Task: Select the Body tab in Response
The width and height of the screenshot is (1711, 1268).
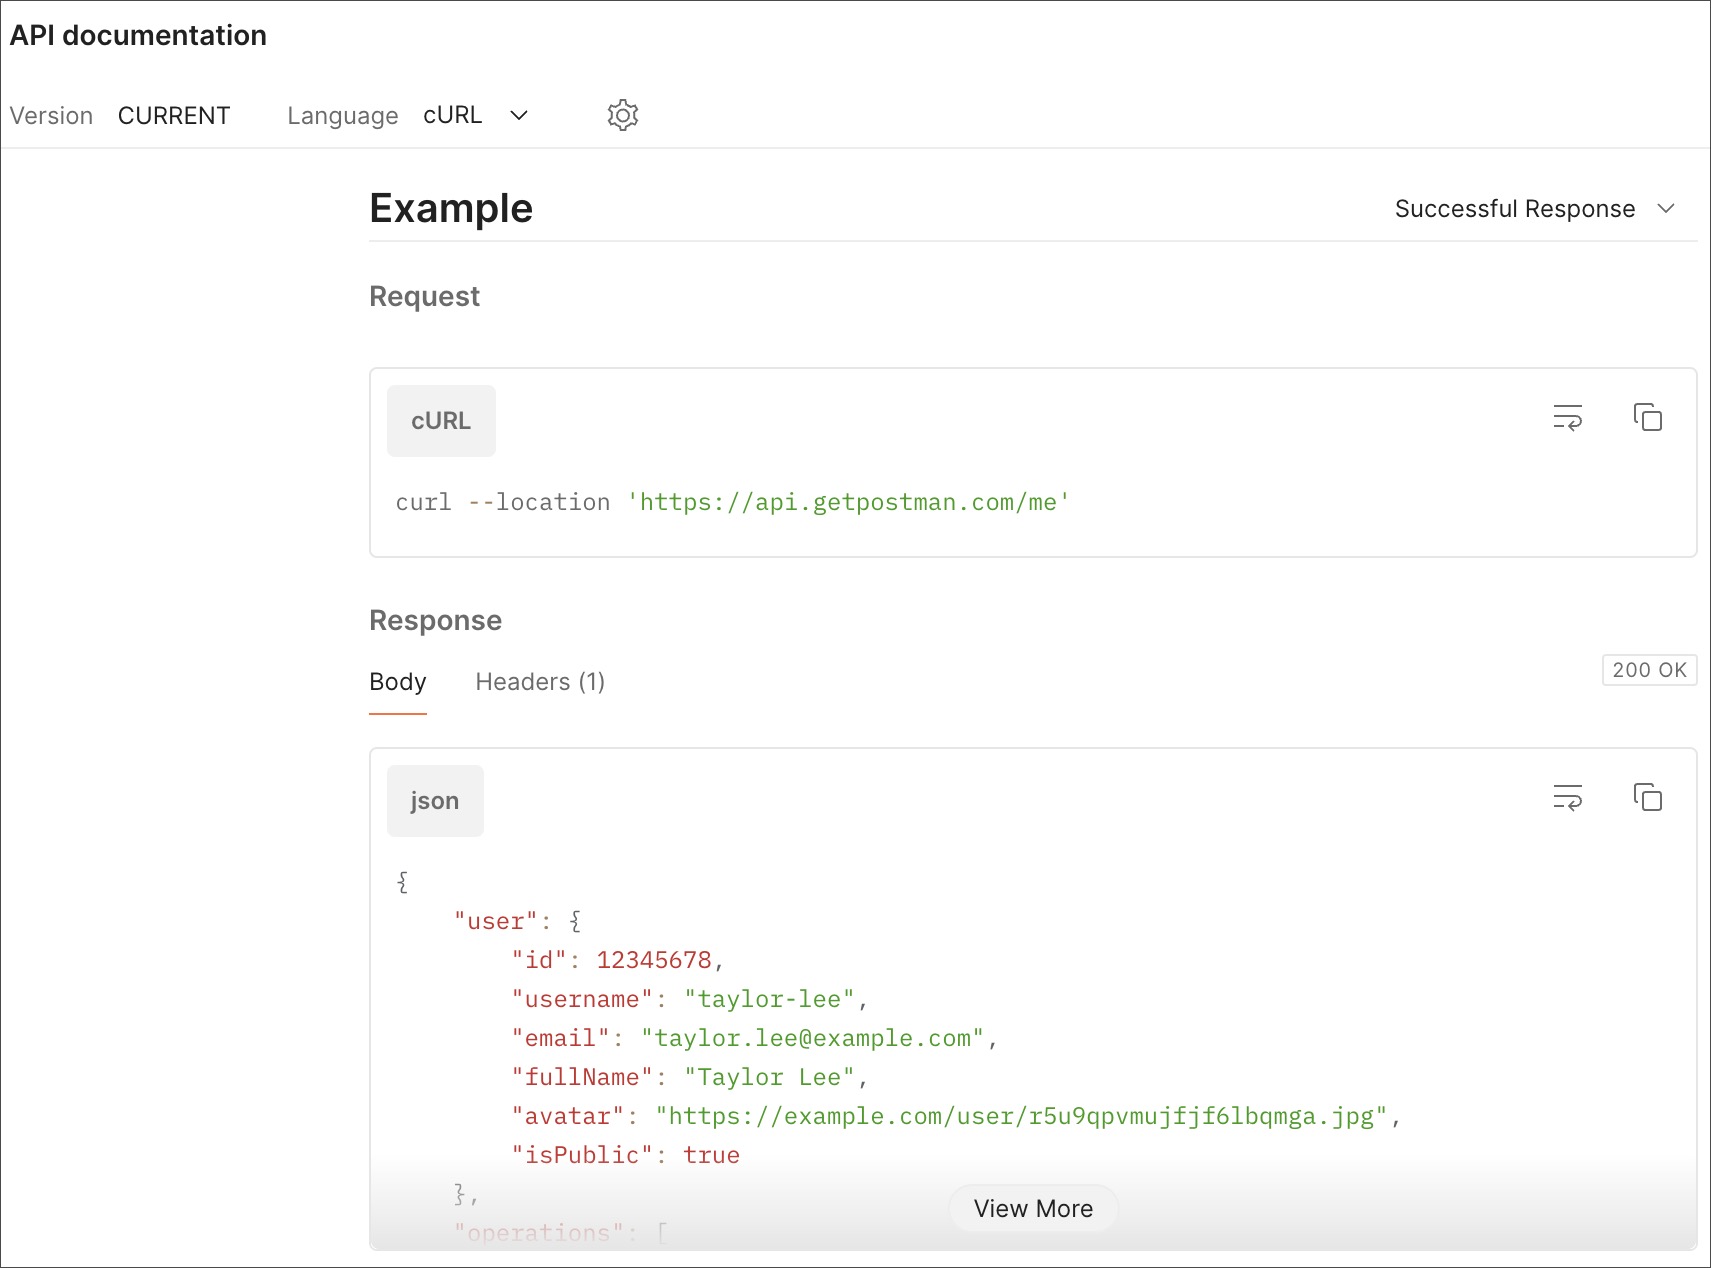Action: tap(397, 682)
